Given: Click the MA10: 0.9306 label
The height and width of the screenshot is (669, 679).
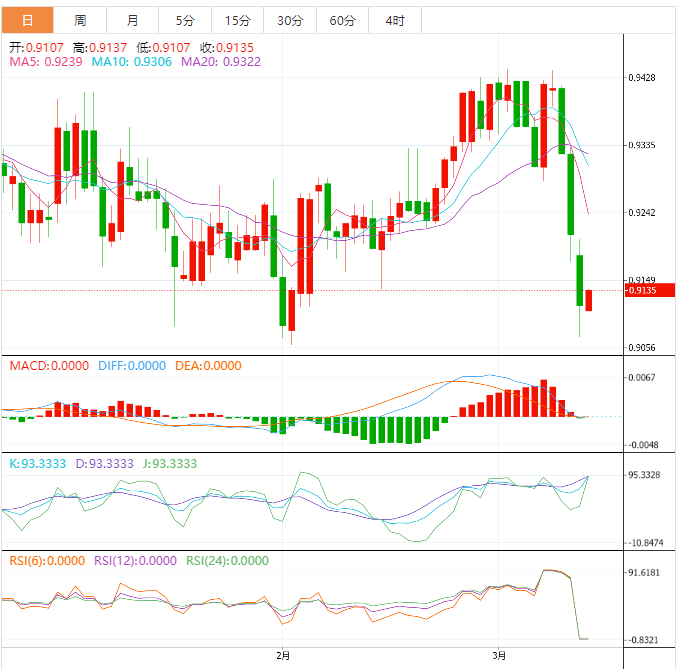Looking at the screenshot, I should pos(132,62).
